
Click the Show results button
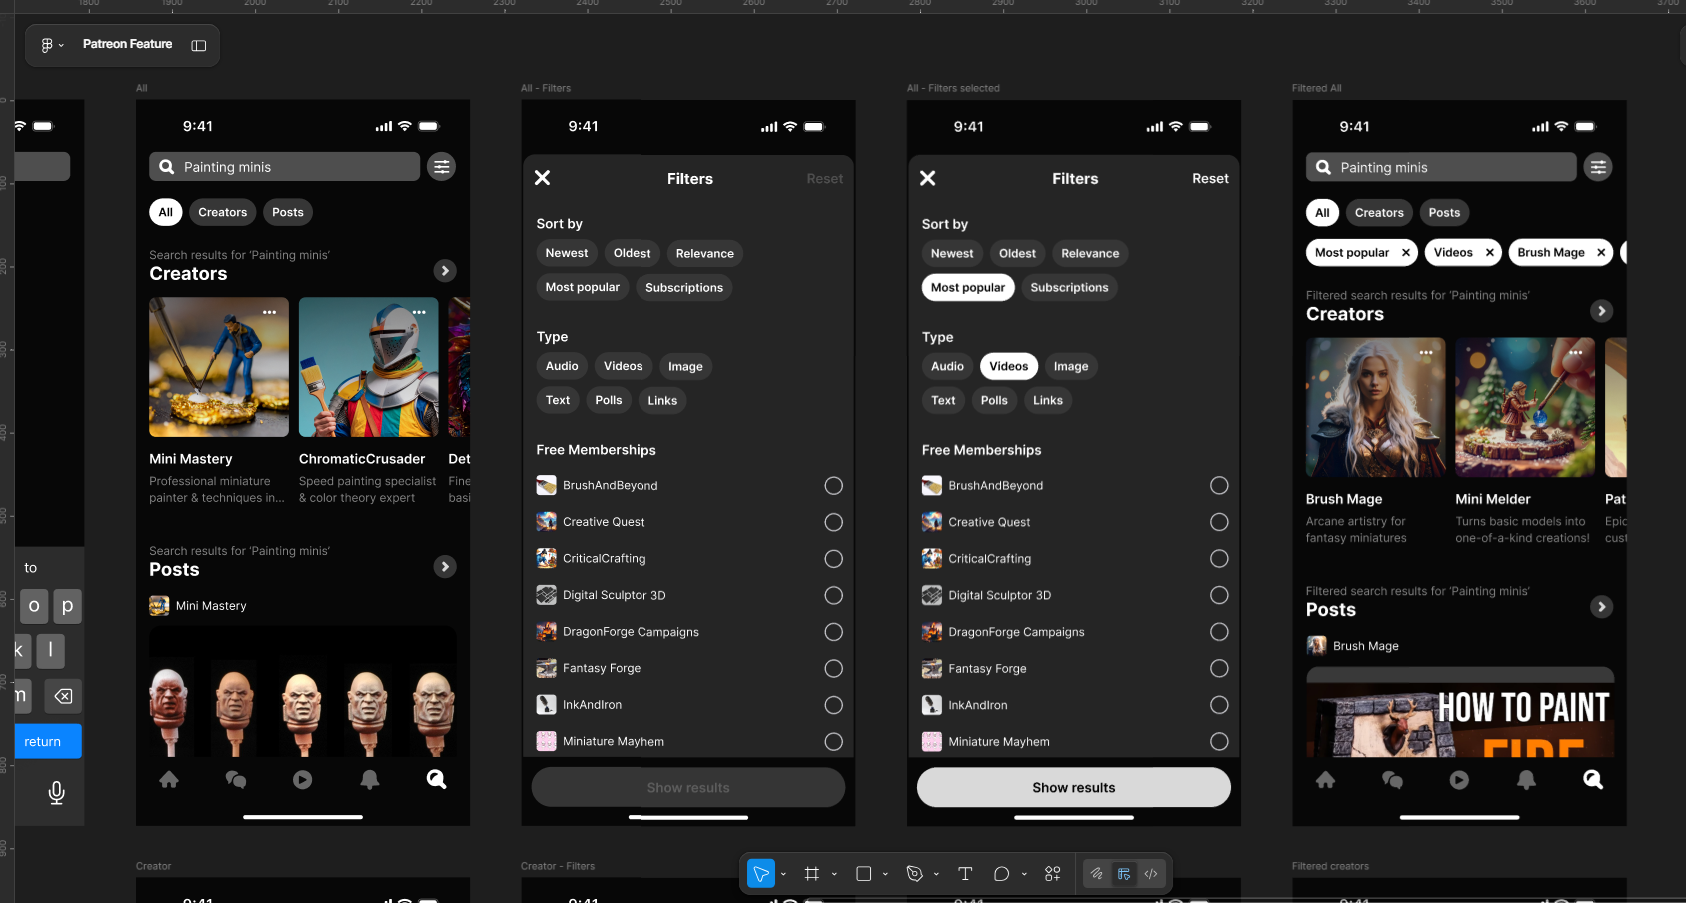click(1073, 787)
